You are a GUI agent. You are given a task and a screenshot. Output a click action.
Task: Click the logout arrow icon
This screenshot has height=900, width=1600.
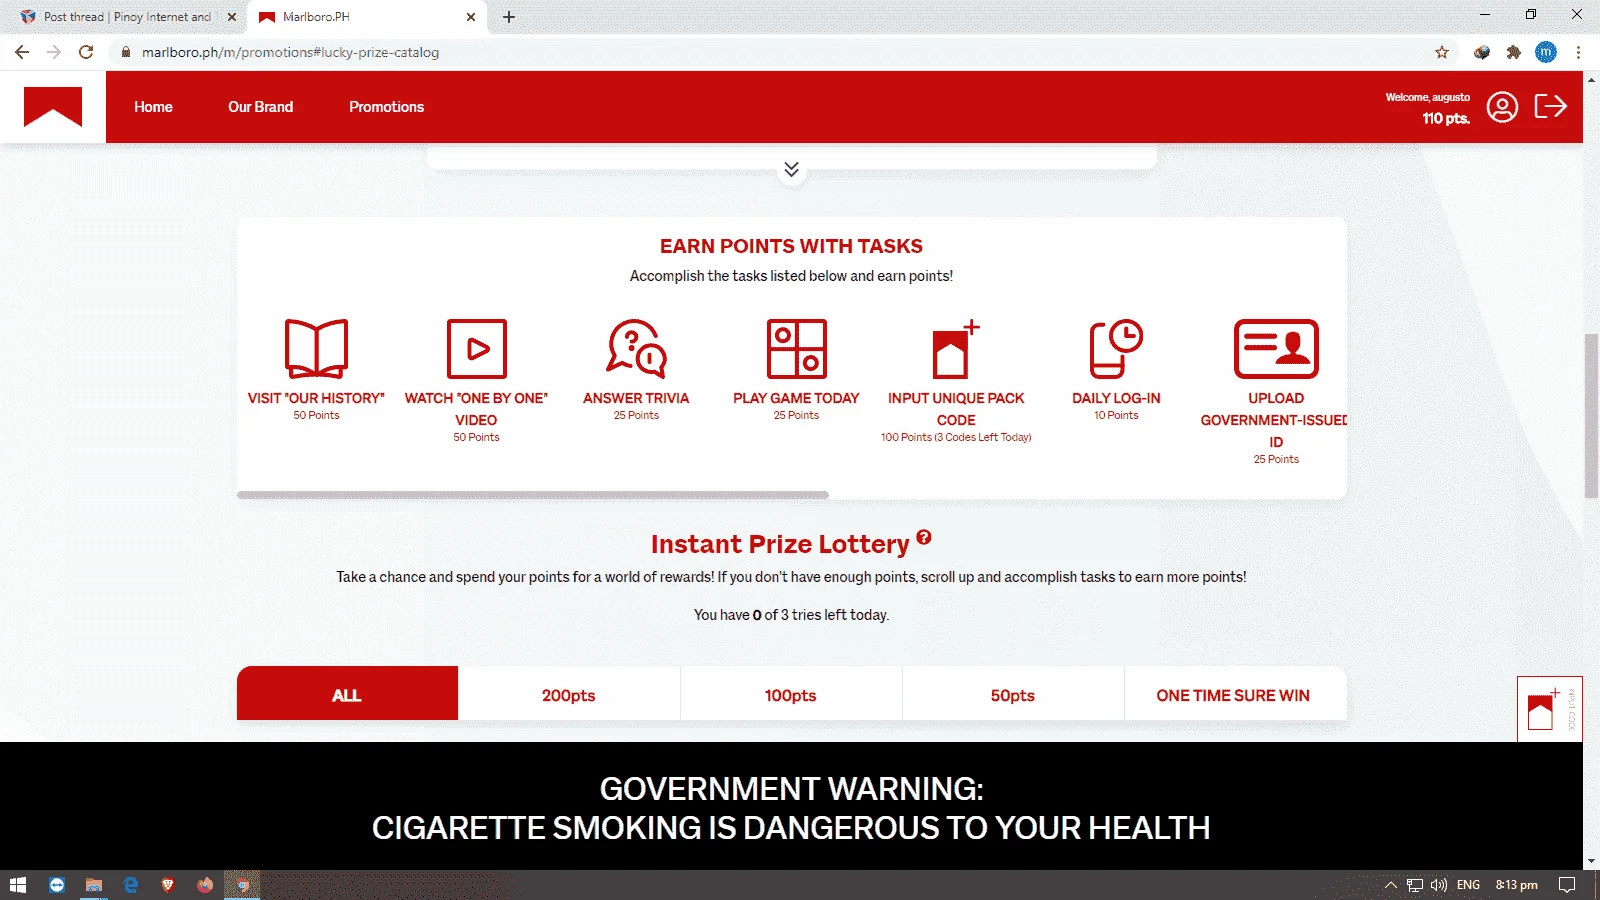click(x=1550, y=106)
